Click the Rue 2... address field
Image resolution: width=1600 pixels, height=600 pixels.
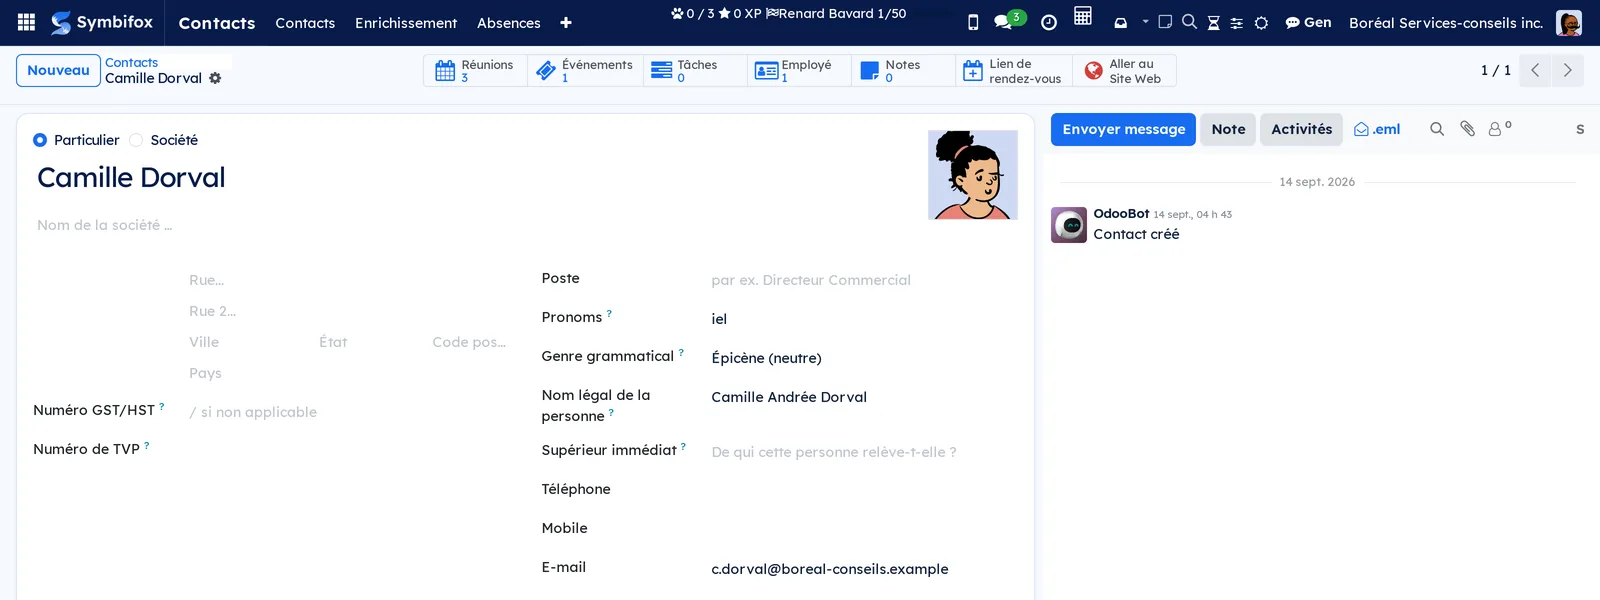coord(351,311)
